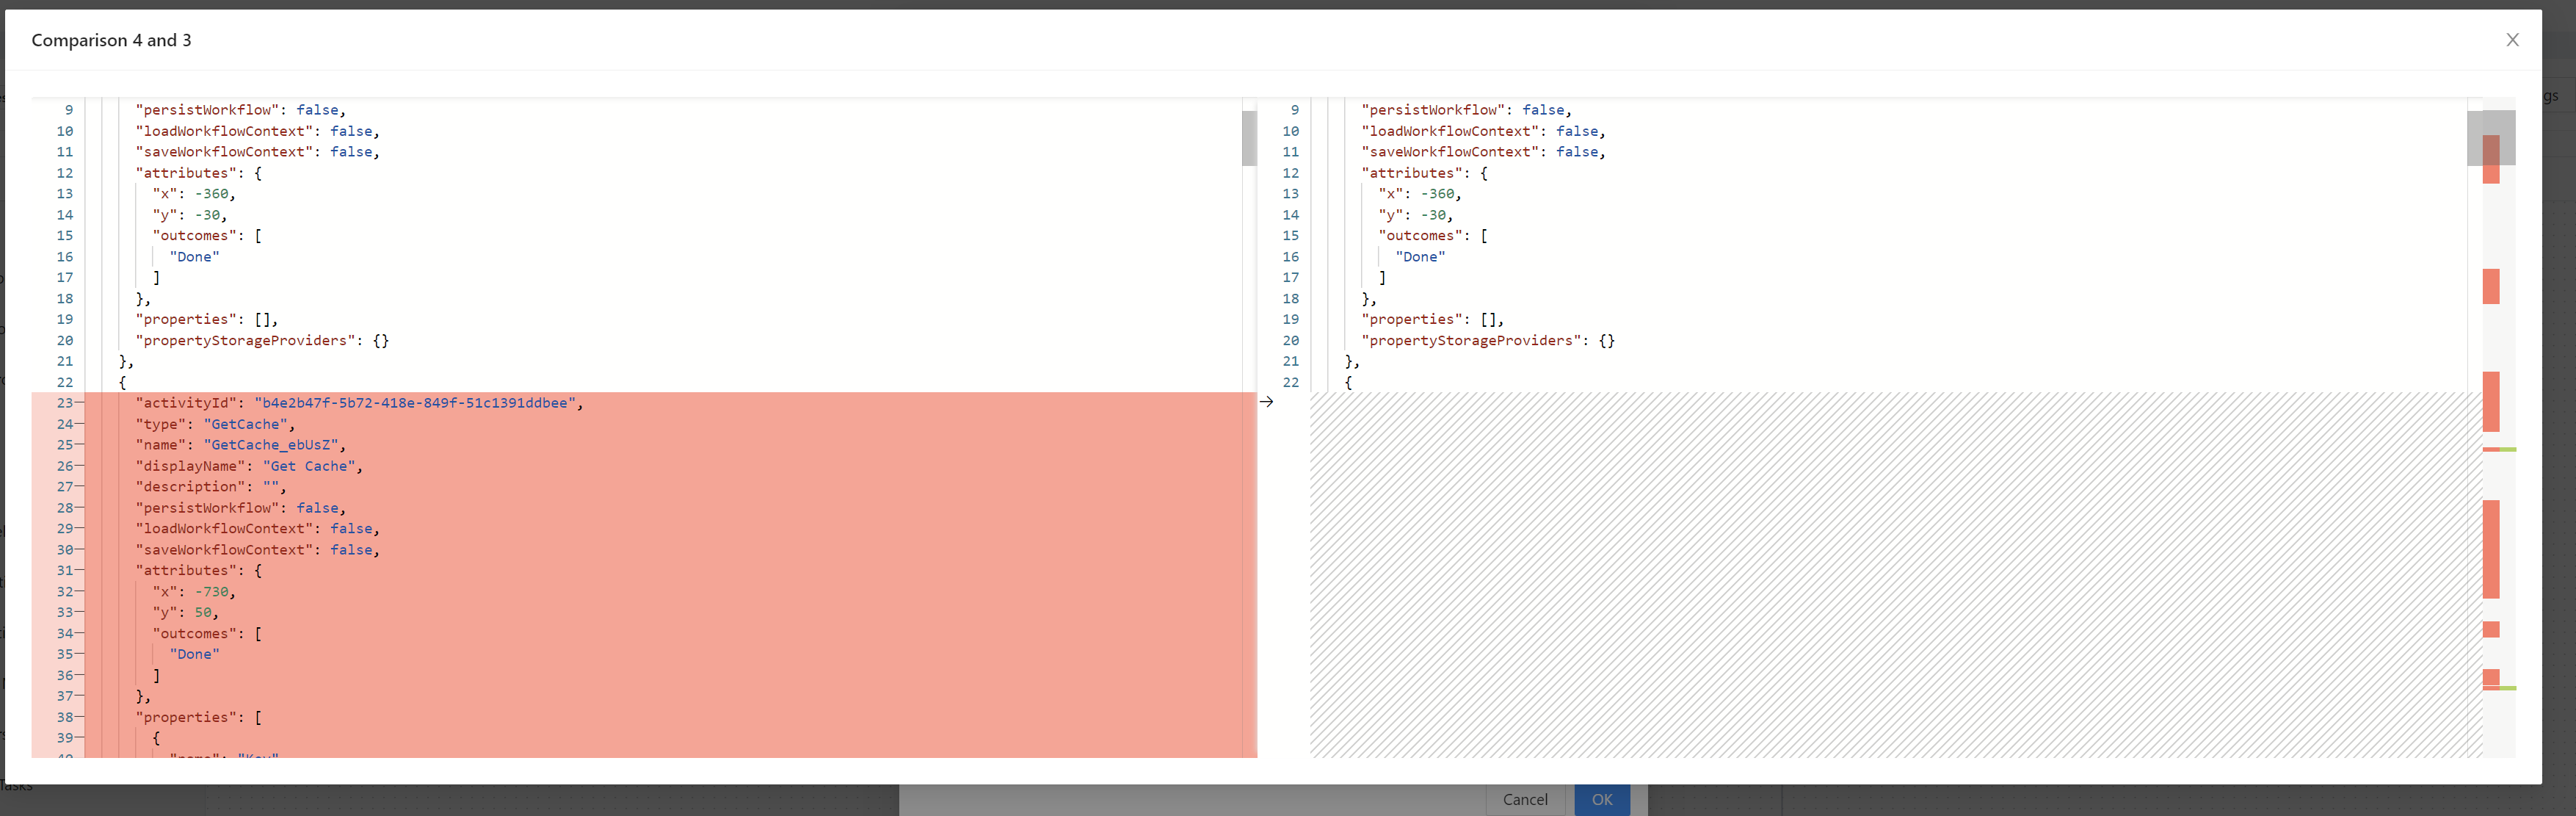
Task: Select line number 12 in the left editor
Action: [x=65, y=173]
